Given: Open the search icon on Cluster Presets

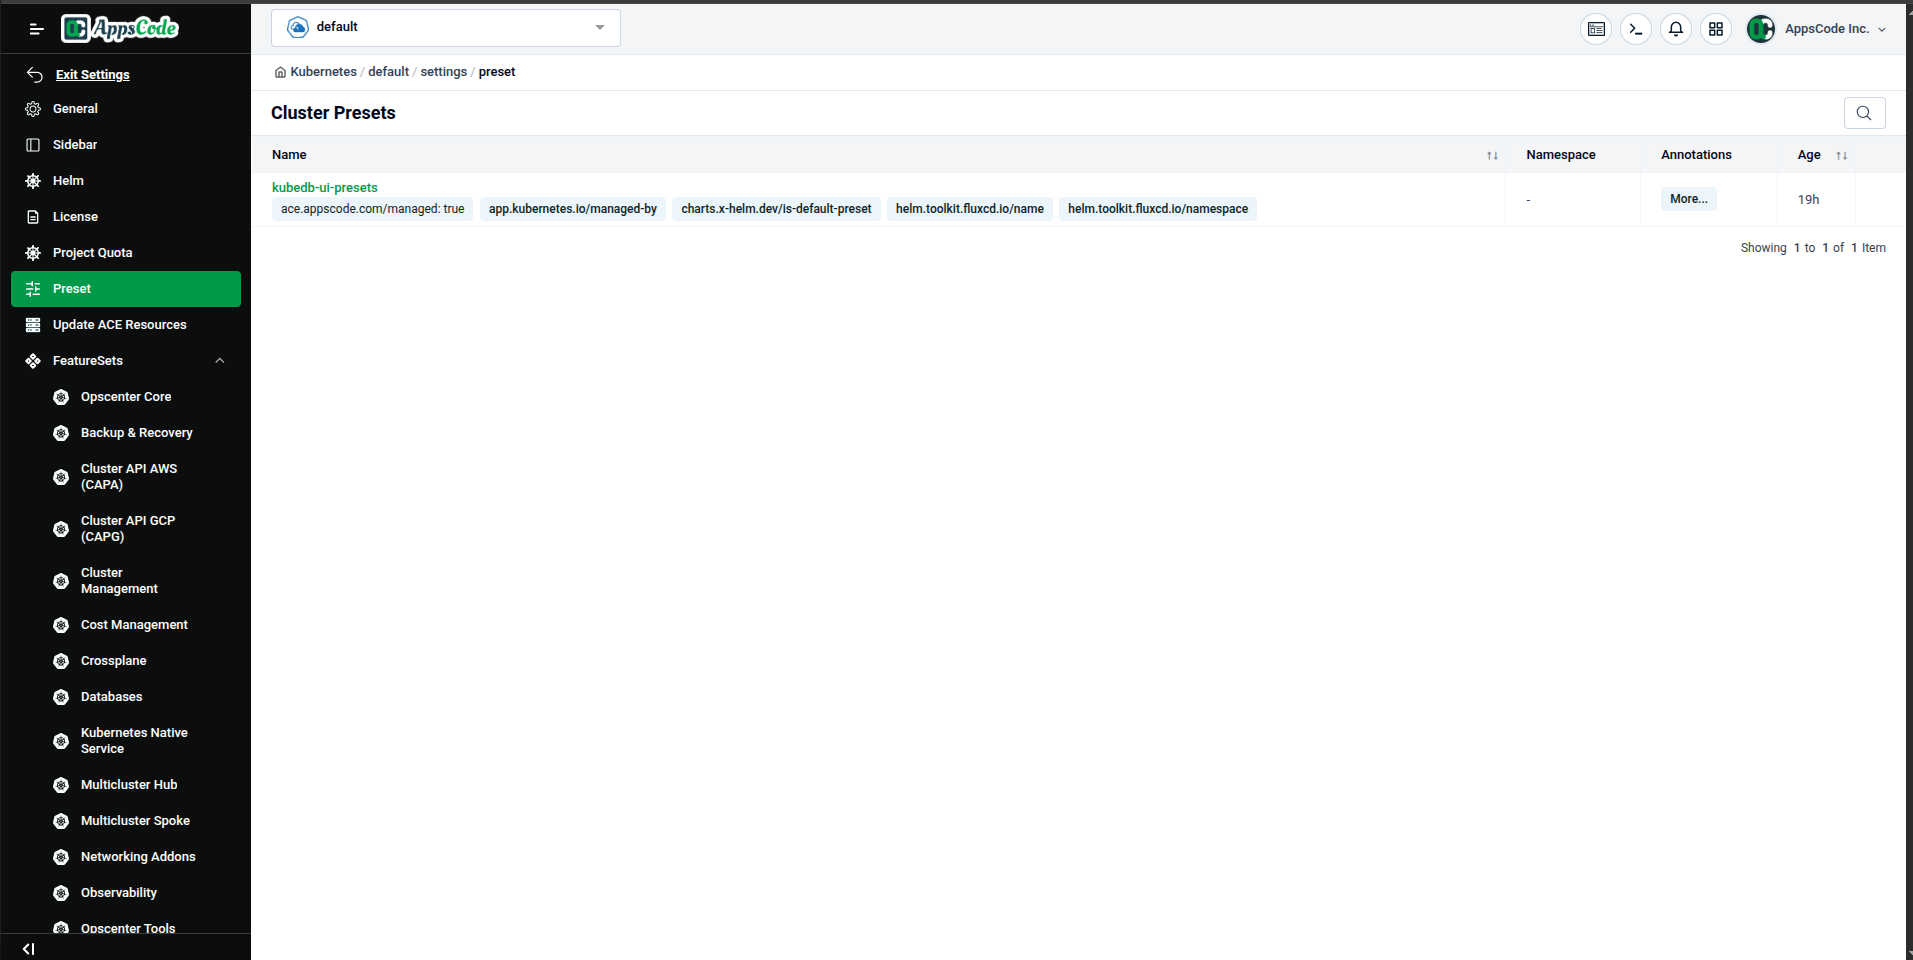Looking at the screenshot, I should click(x=1863, y=113).
